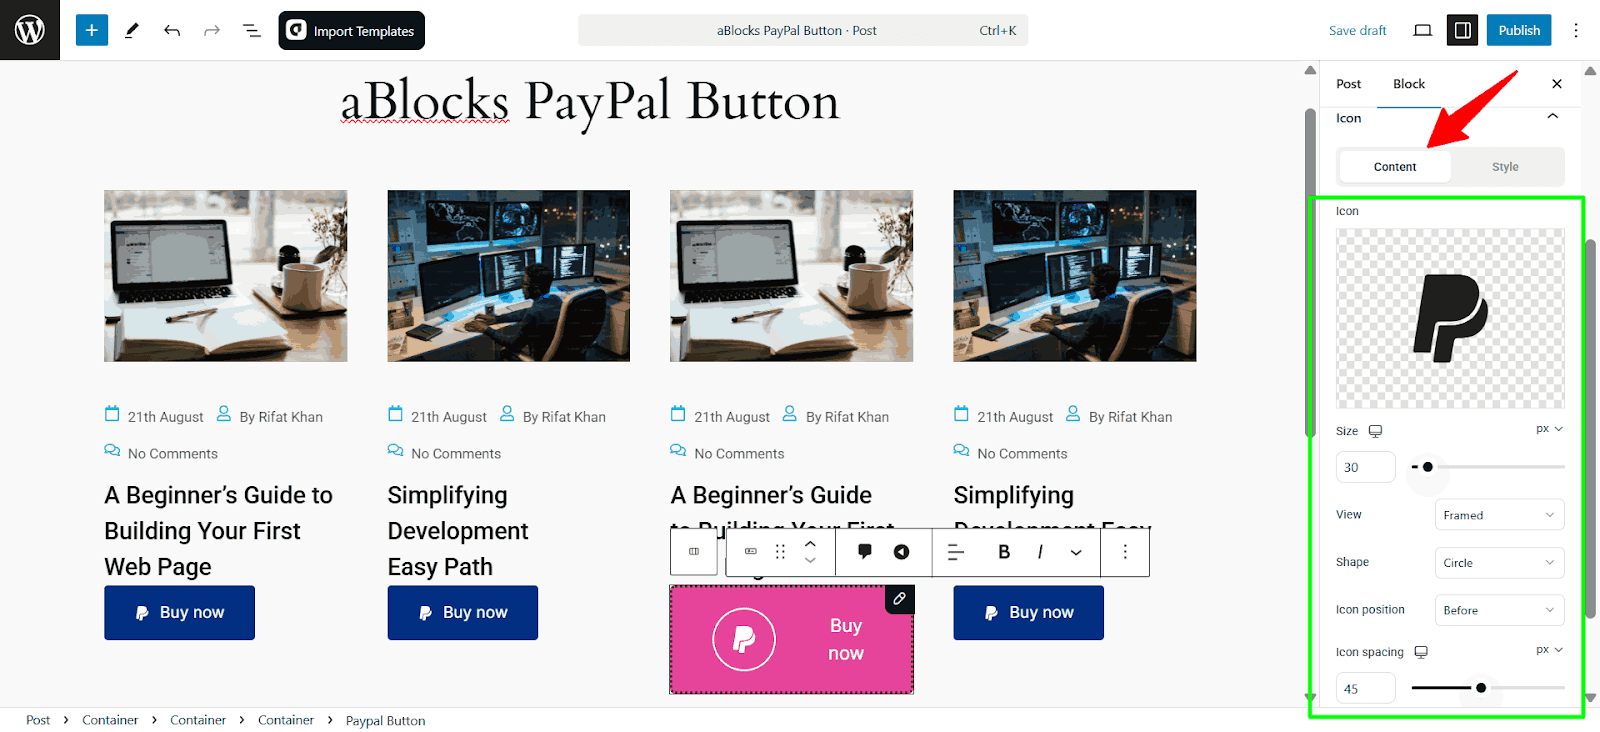
Task: Click the link icon on pink button
Action: [x=900, y=599]
